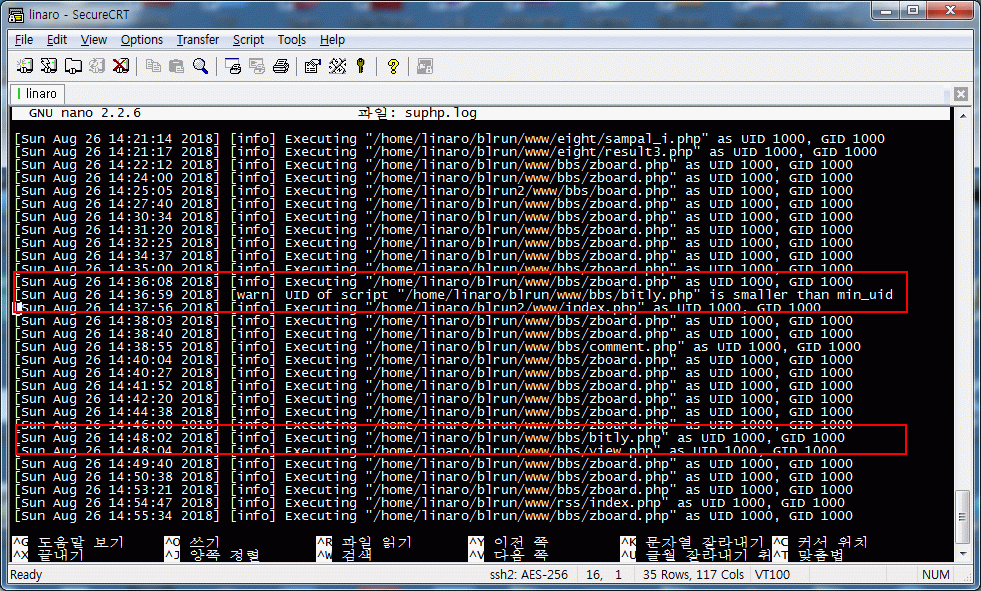Select the linaro session tab
Viewport: 981px width, 591px height.
click(x=40, y=94)
